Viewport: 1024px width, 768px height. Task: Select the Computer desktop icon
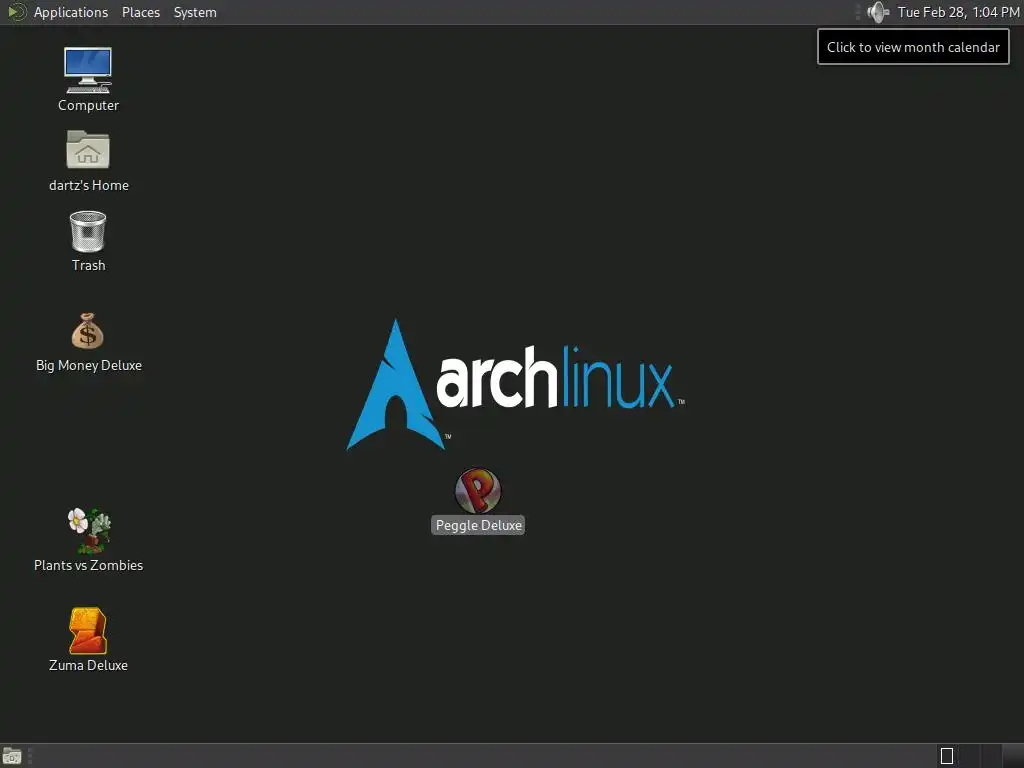tap(88, 71)
